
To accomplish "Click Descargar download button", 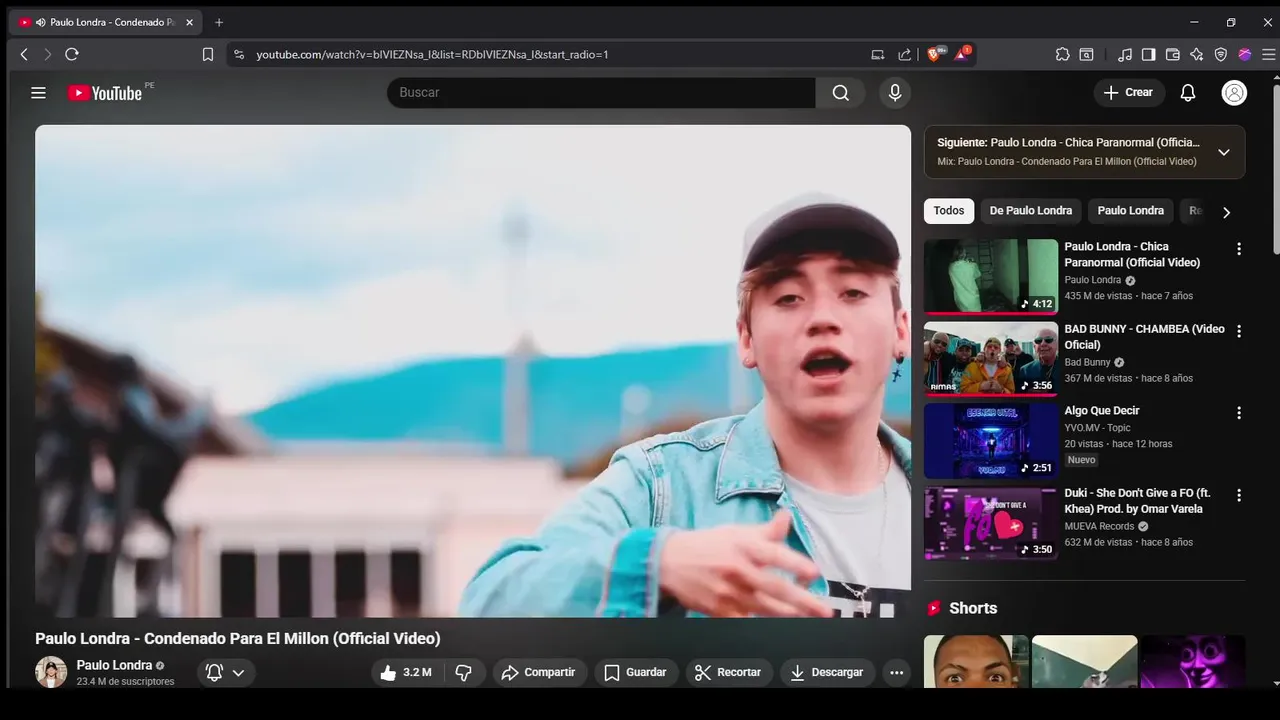I will pos(827,673).
